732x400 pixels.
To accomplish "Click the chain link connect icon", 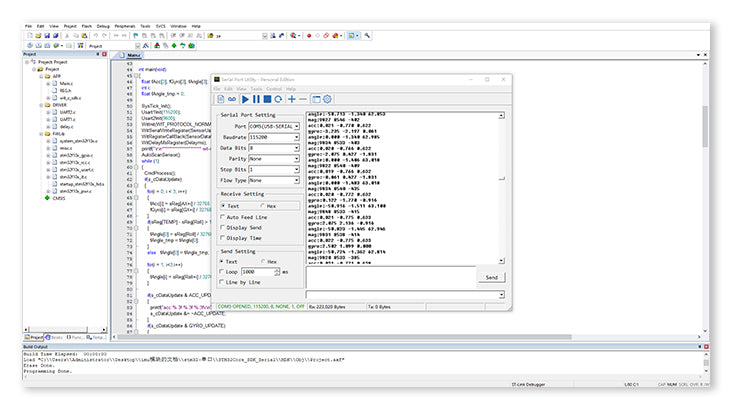I will click(231, 99).
